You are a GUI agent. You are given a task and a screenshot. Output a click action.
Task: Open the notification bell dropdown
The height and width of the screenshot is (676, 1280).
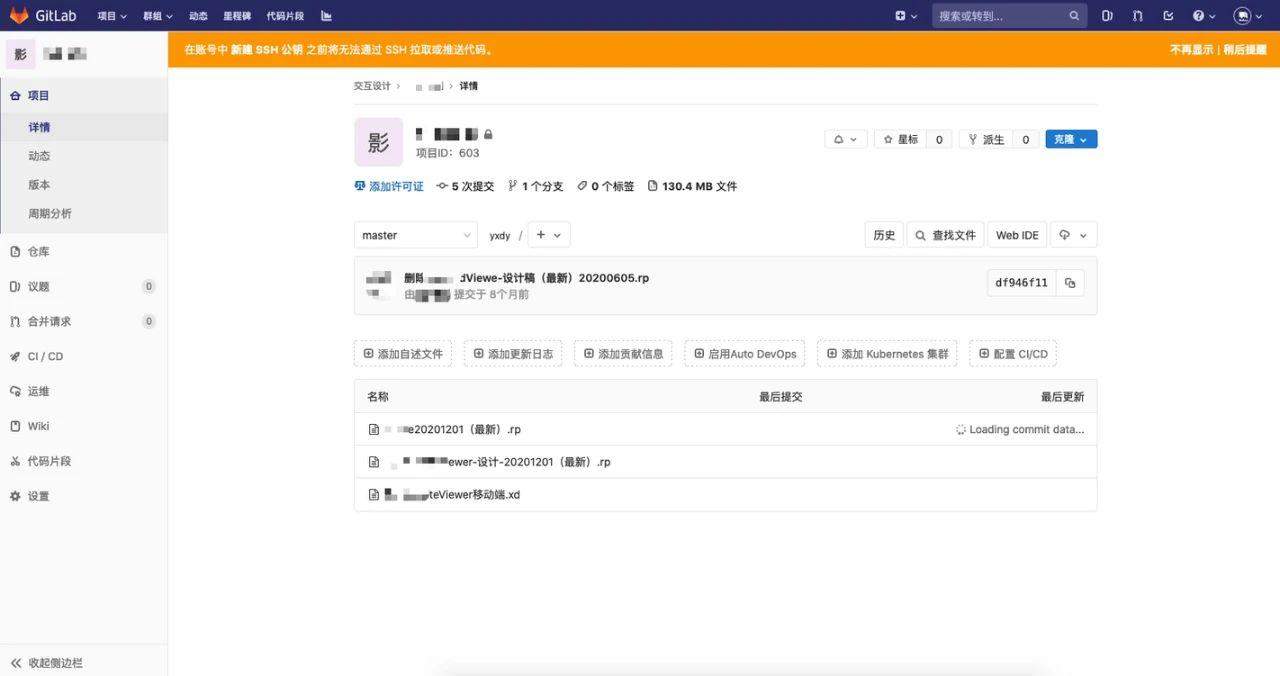(x=846, y=139)
